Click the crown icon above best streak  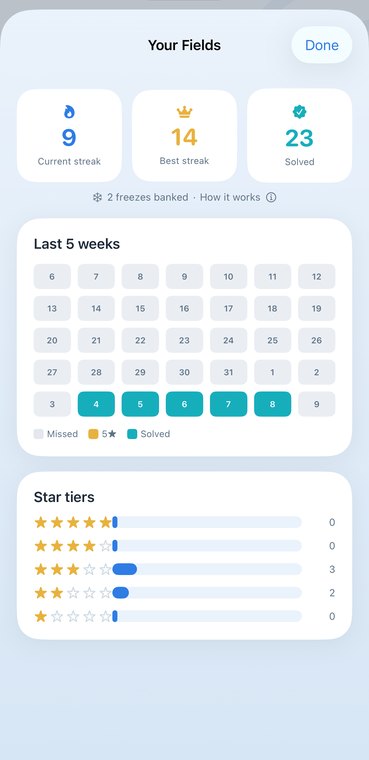point(184,112)
